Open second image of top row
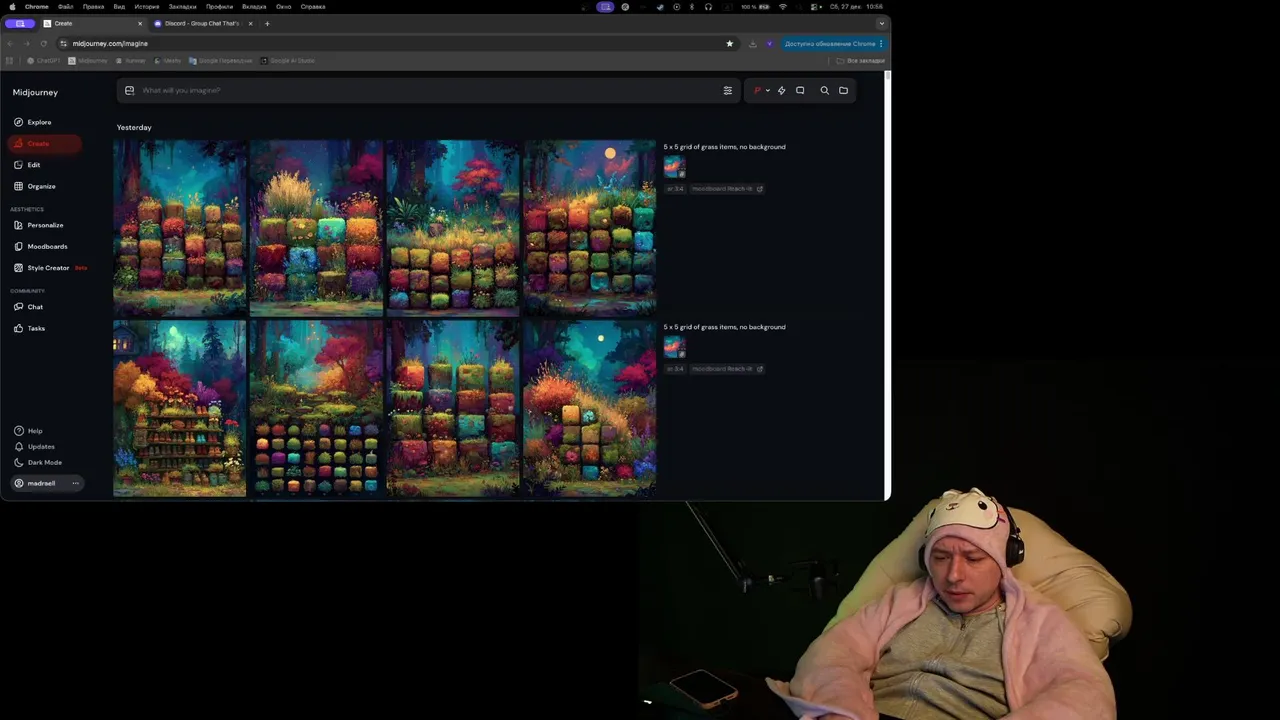Viewport: 1280px width, 720px height. coord(316,228)
